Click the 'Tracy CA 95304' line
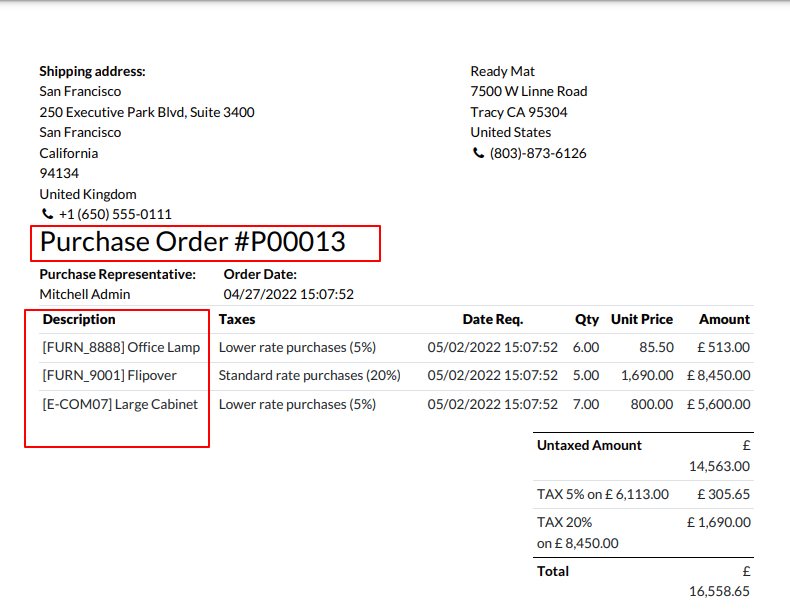The image size is (790, 612). 518,112
